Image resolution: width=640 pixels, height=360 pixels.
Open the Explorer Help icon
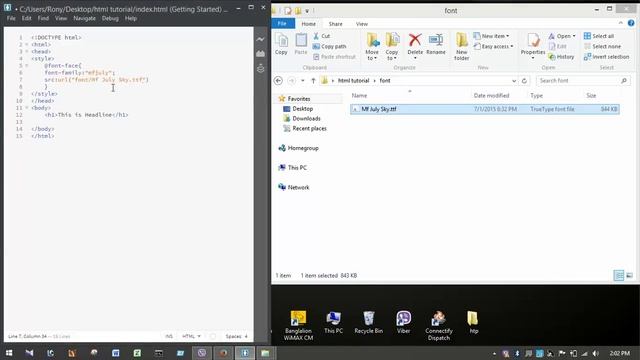[631, 23]
